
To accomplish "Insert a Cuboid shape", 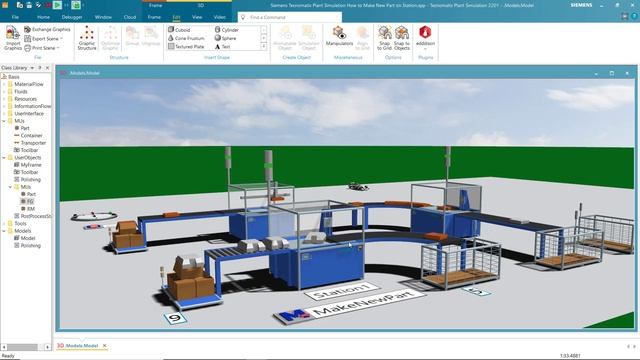I will 179,30.
